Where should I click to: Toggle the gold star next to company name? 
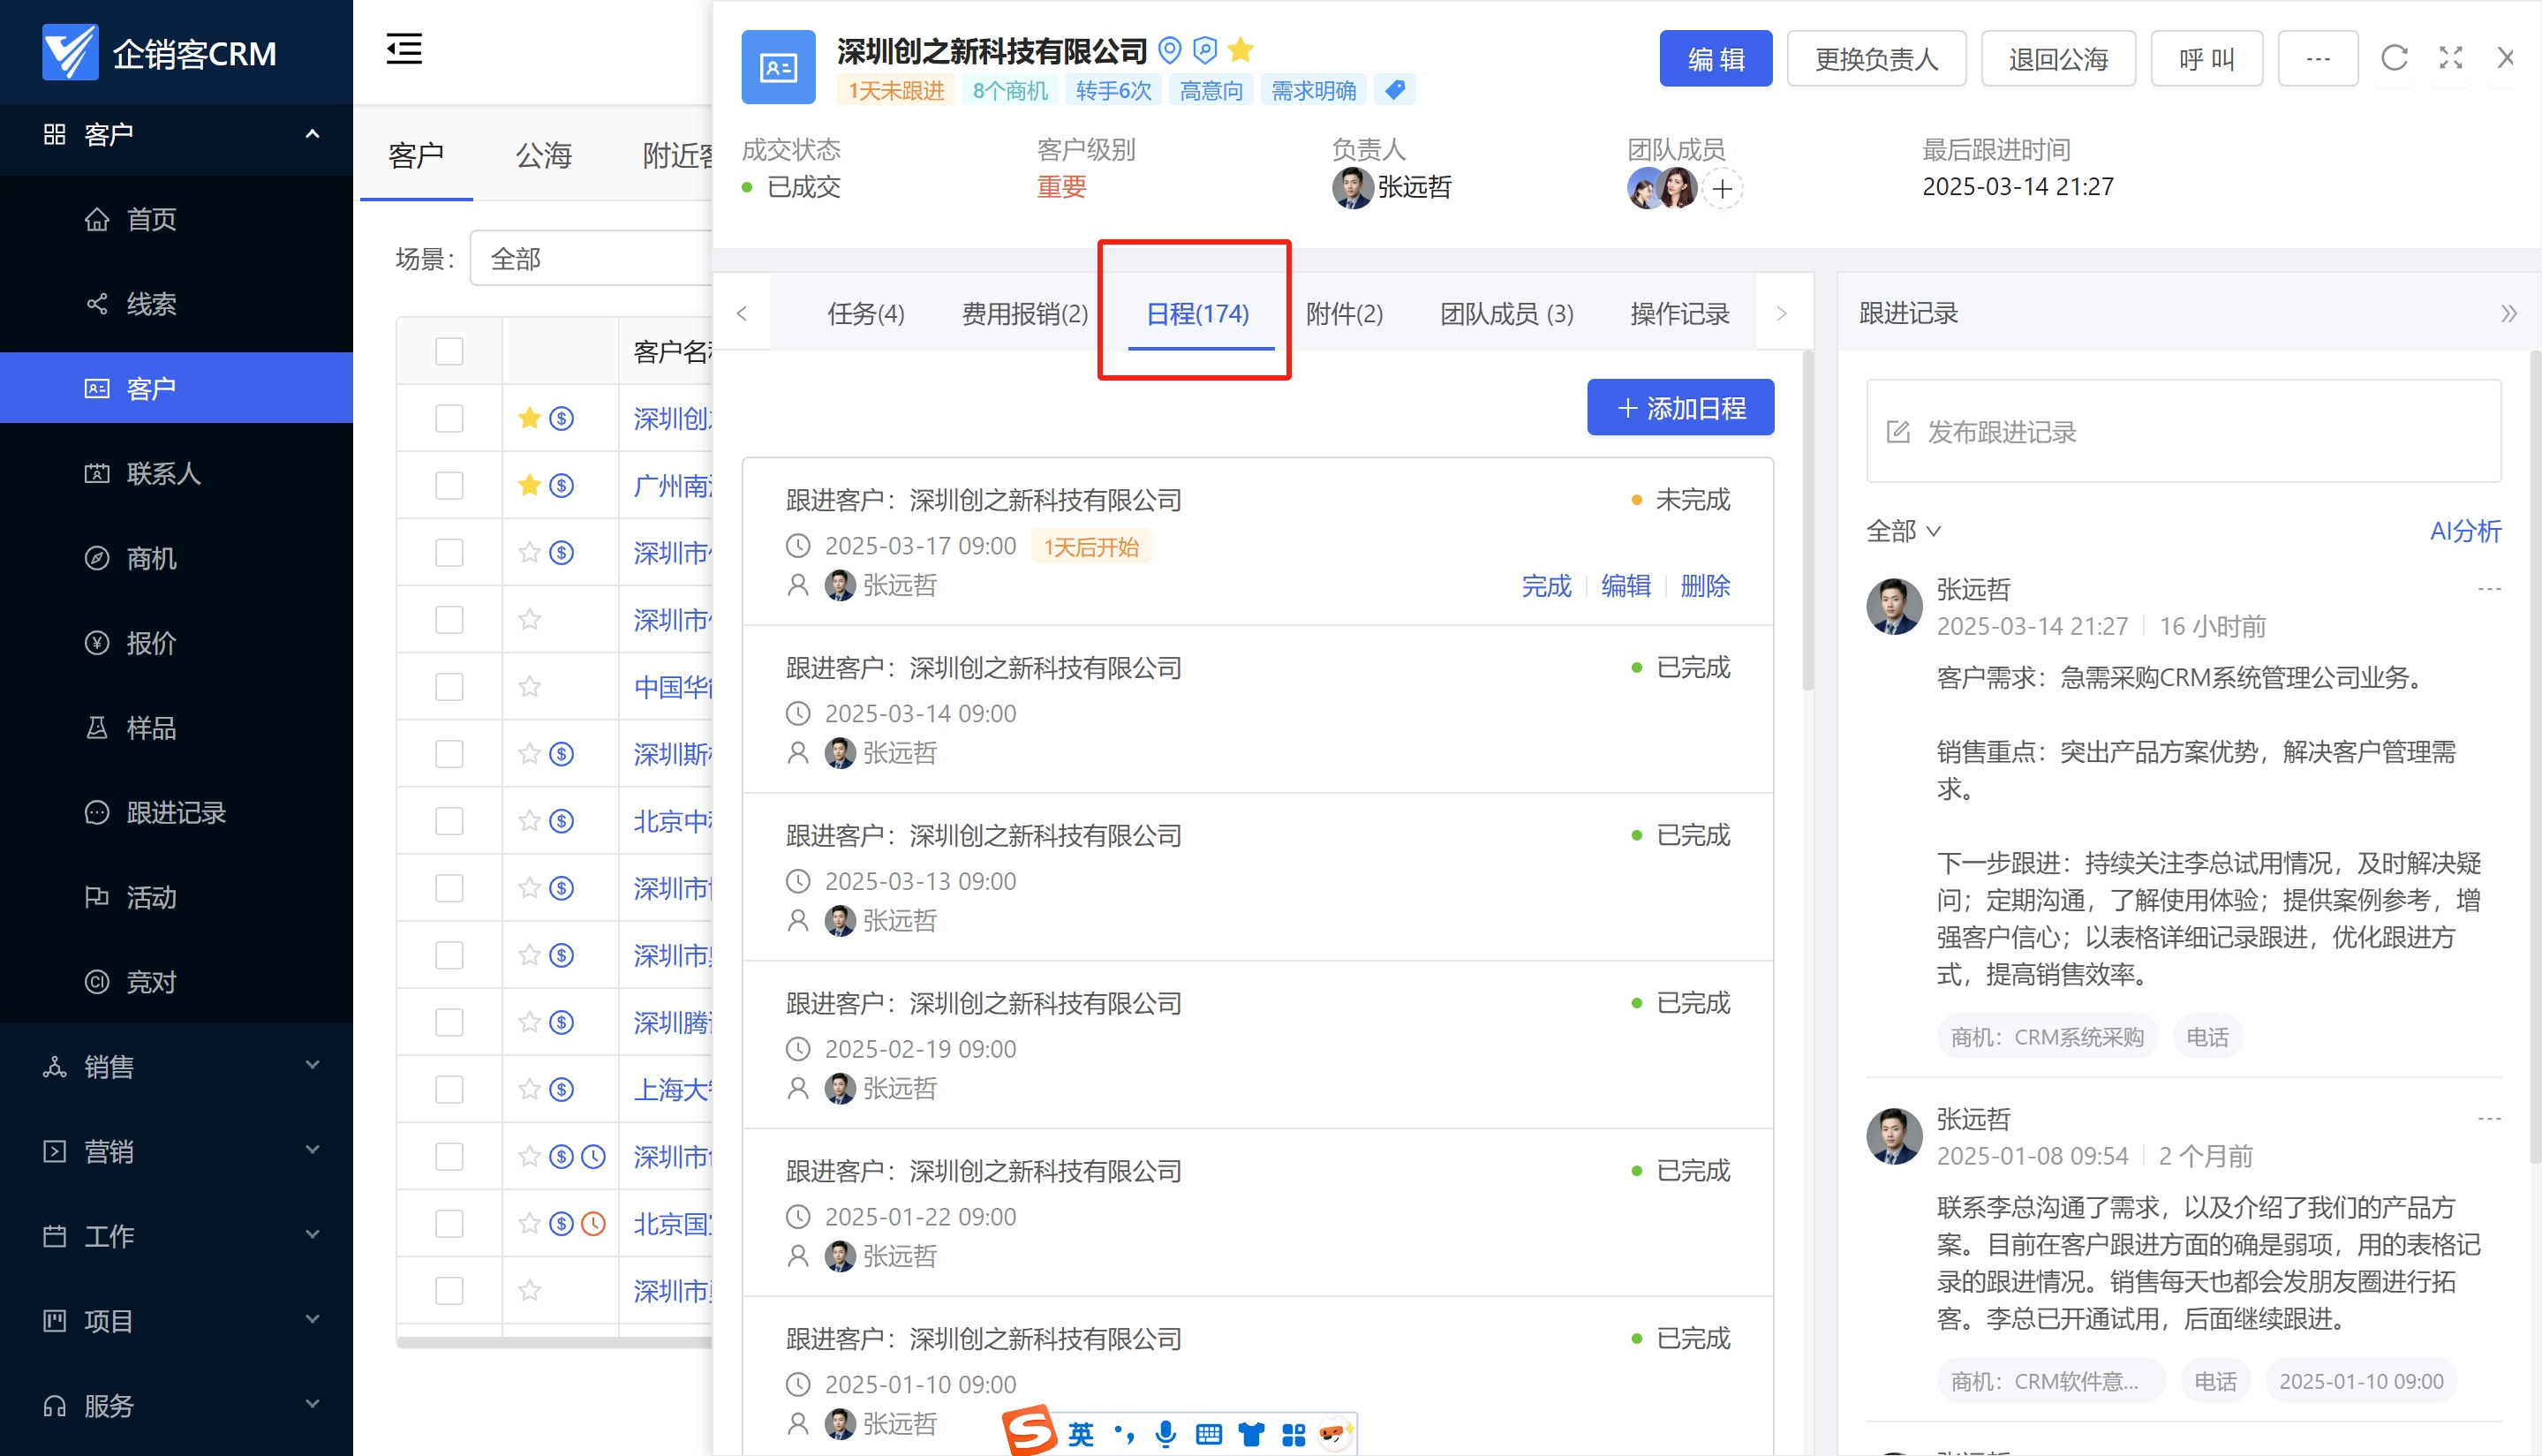click(x=1240, y=49)
